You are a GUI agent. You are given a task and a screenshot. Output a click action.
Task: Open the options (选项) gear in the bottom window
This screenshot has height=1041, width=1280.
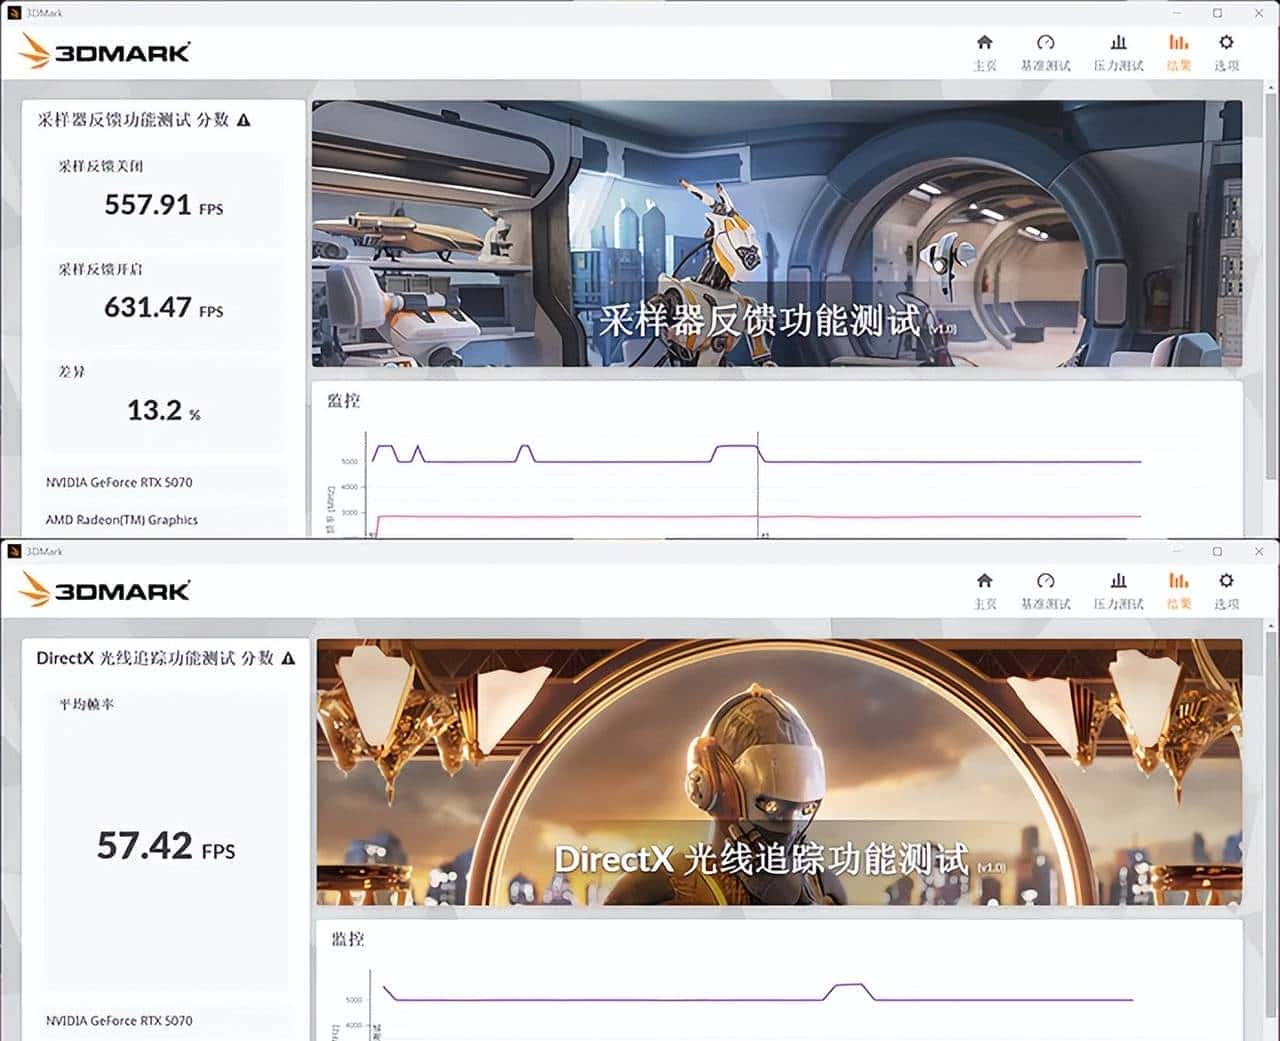point(1226,590)
